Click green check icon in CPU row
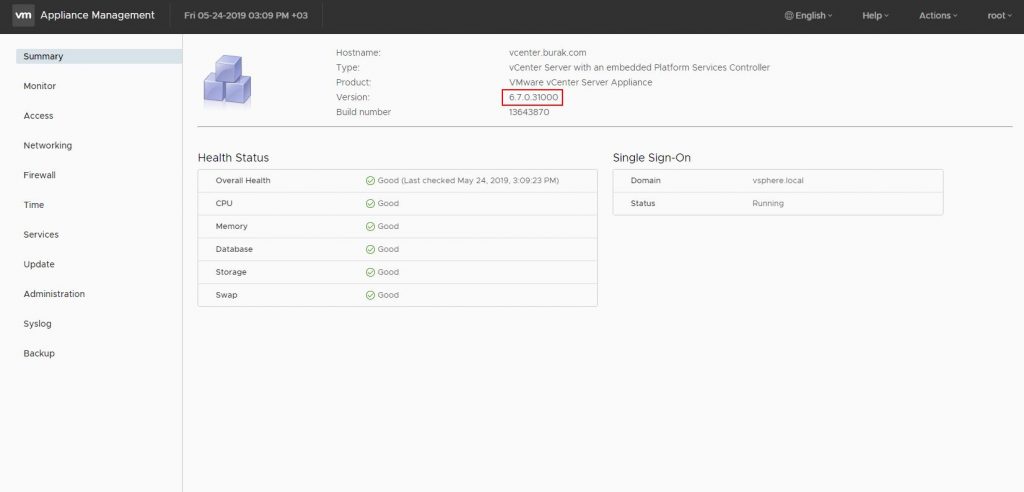The image size is (1024, 492). [370, 203]
